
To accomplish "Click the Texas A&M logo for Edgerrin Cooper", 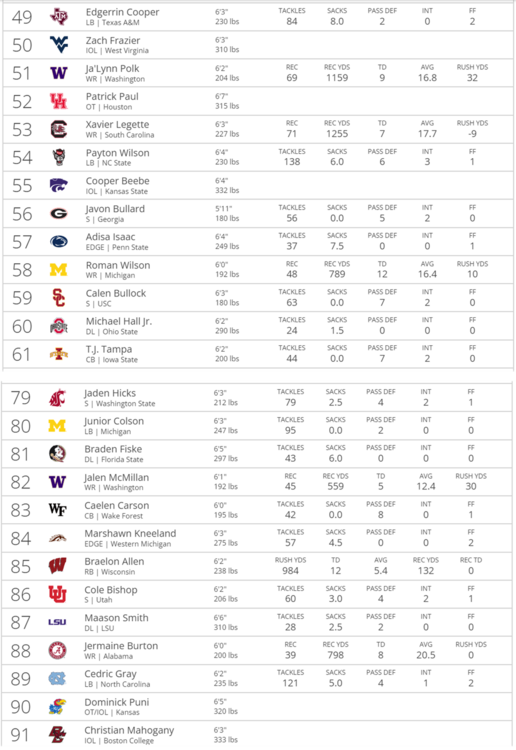I will pos(59,17).
